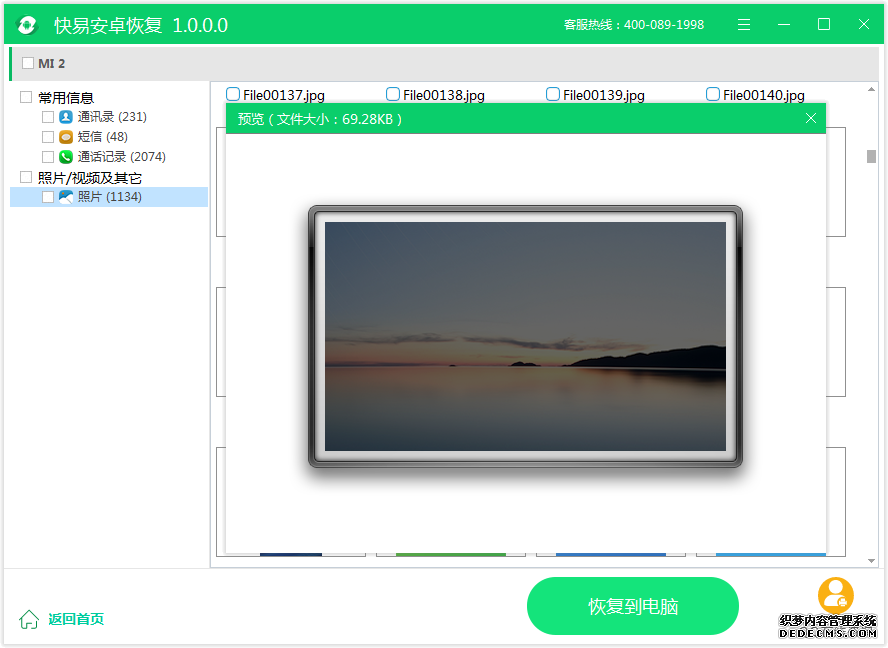
Task: Click the 恢复到电脑 restore button
Action: [x=633, y=606]
